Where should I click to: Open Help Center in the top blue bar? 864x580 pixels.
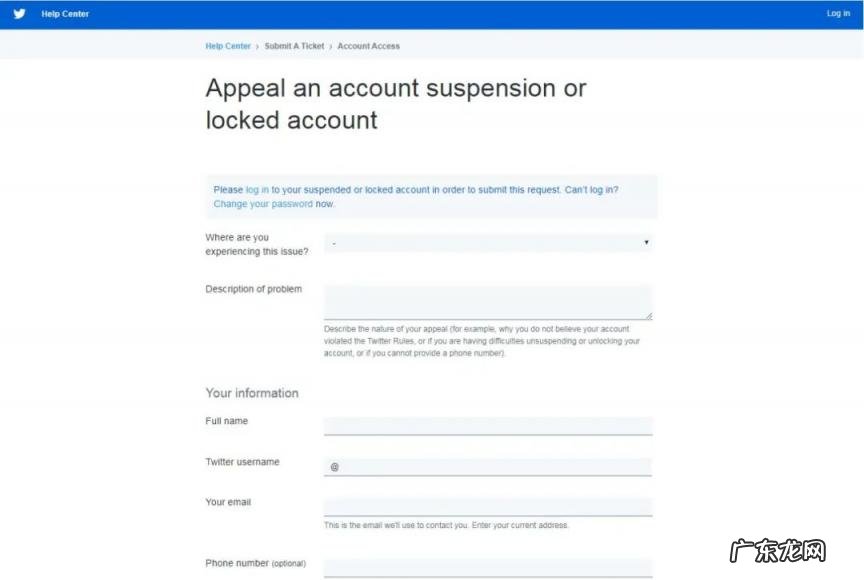(65, 14)
